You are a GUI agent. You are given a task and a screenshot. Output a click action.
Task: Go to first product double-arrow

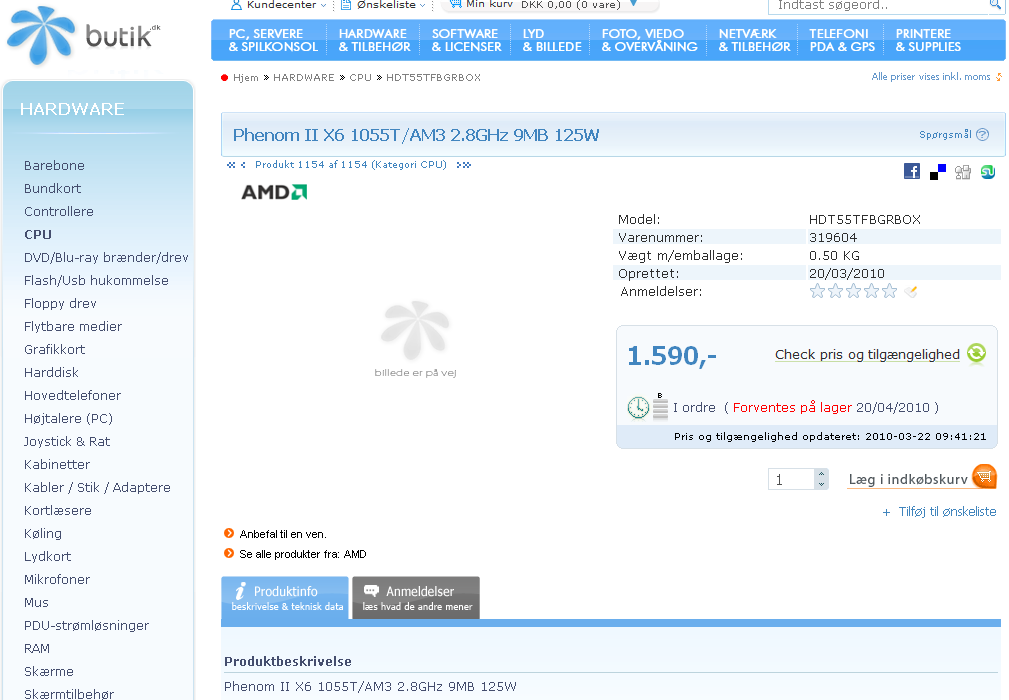pos(231,165)
